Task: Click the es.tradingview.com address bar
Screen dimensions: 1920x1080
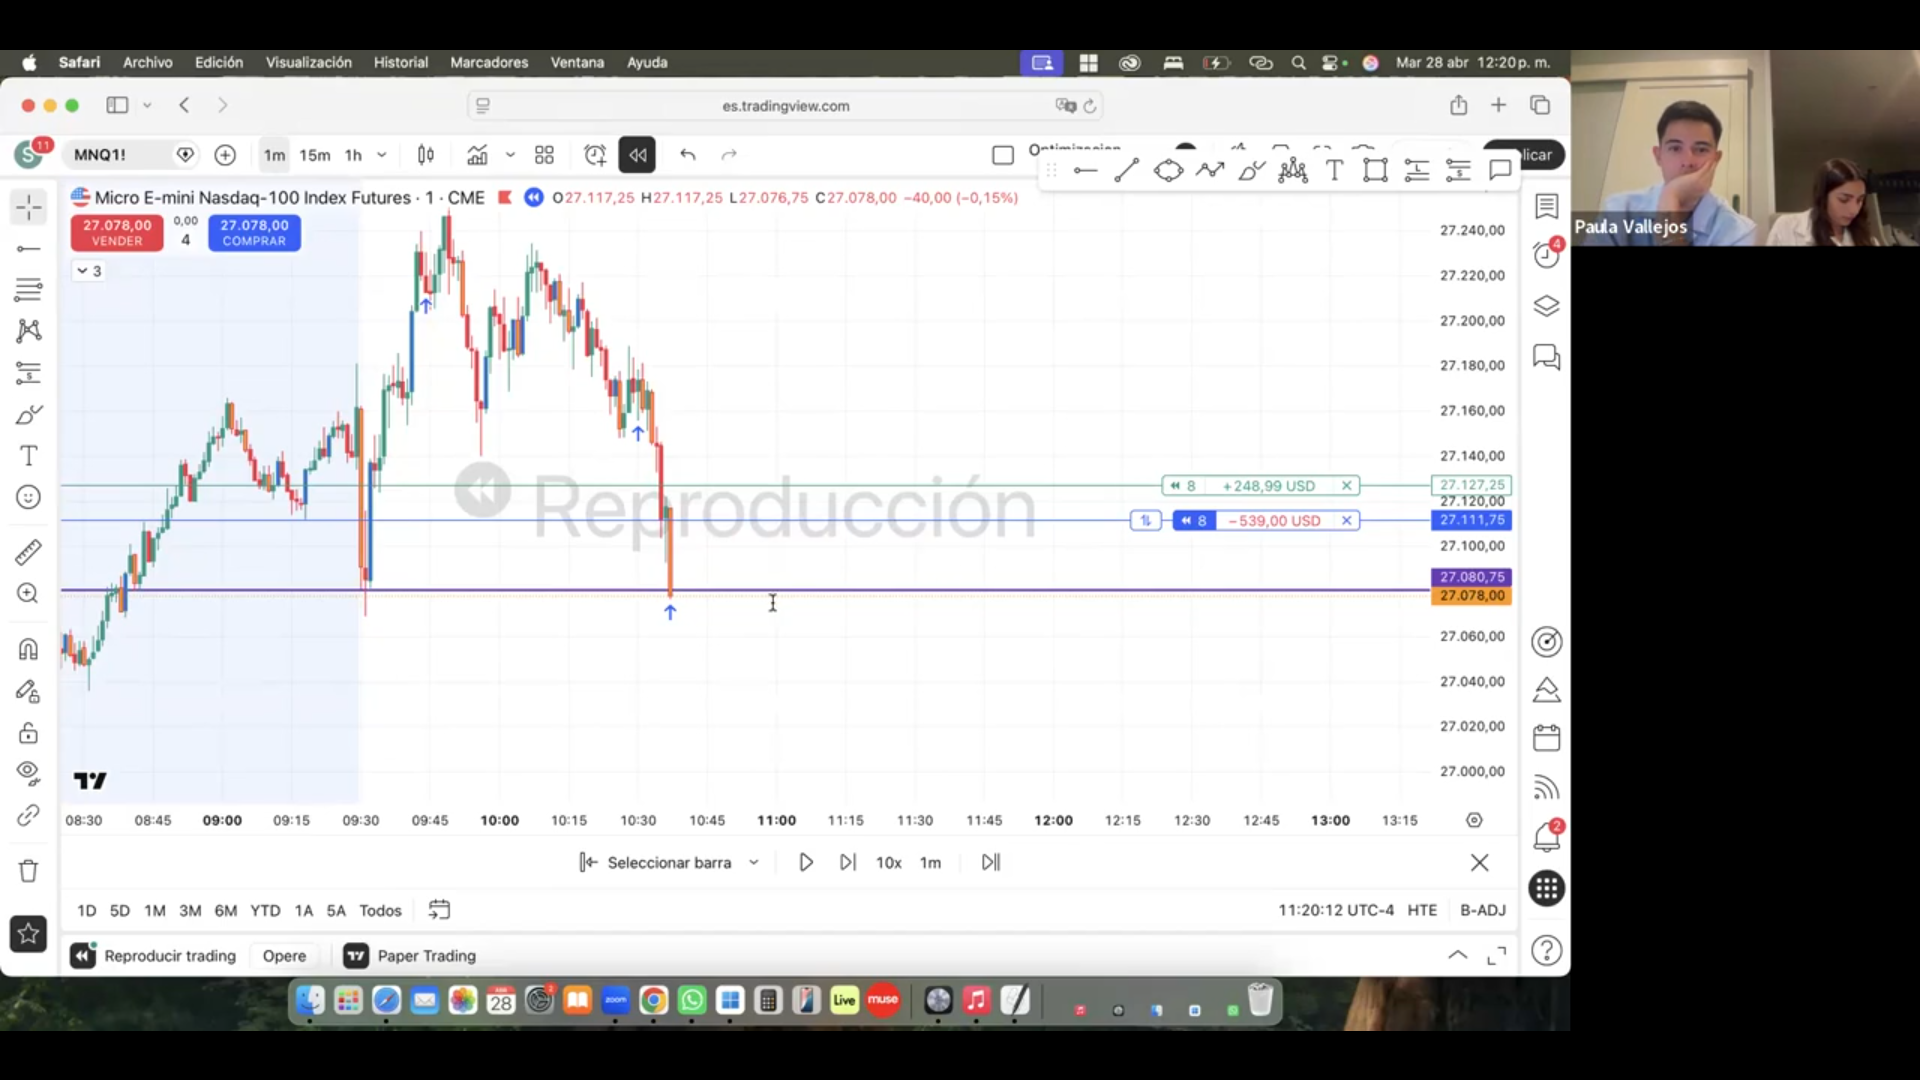Action: pos(786,106)
